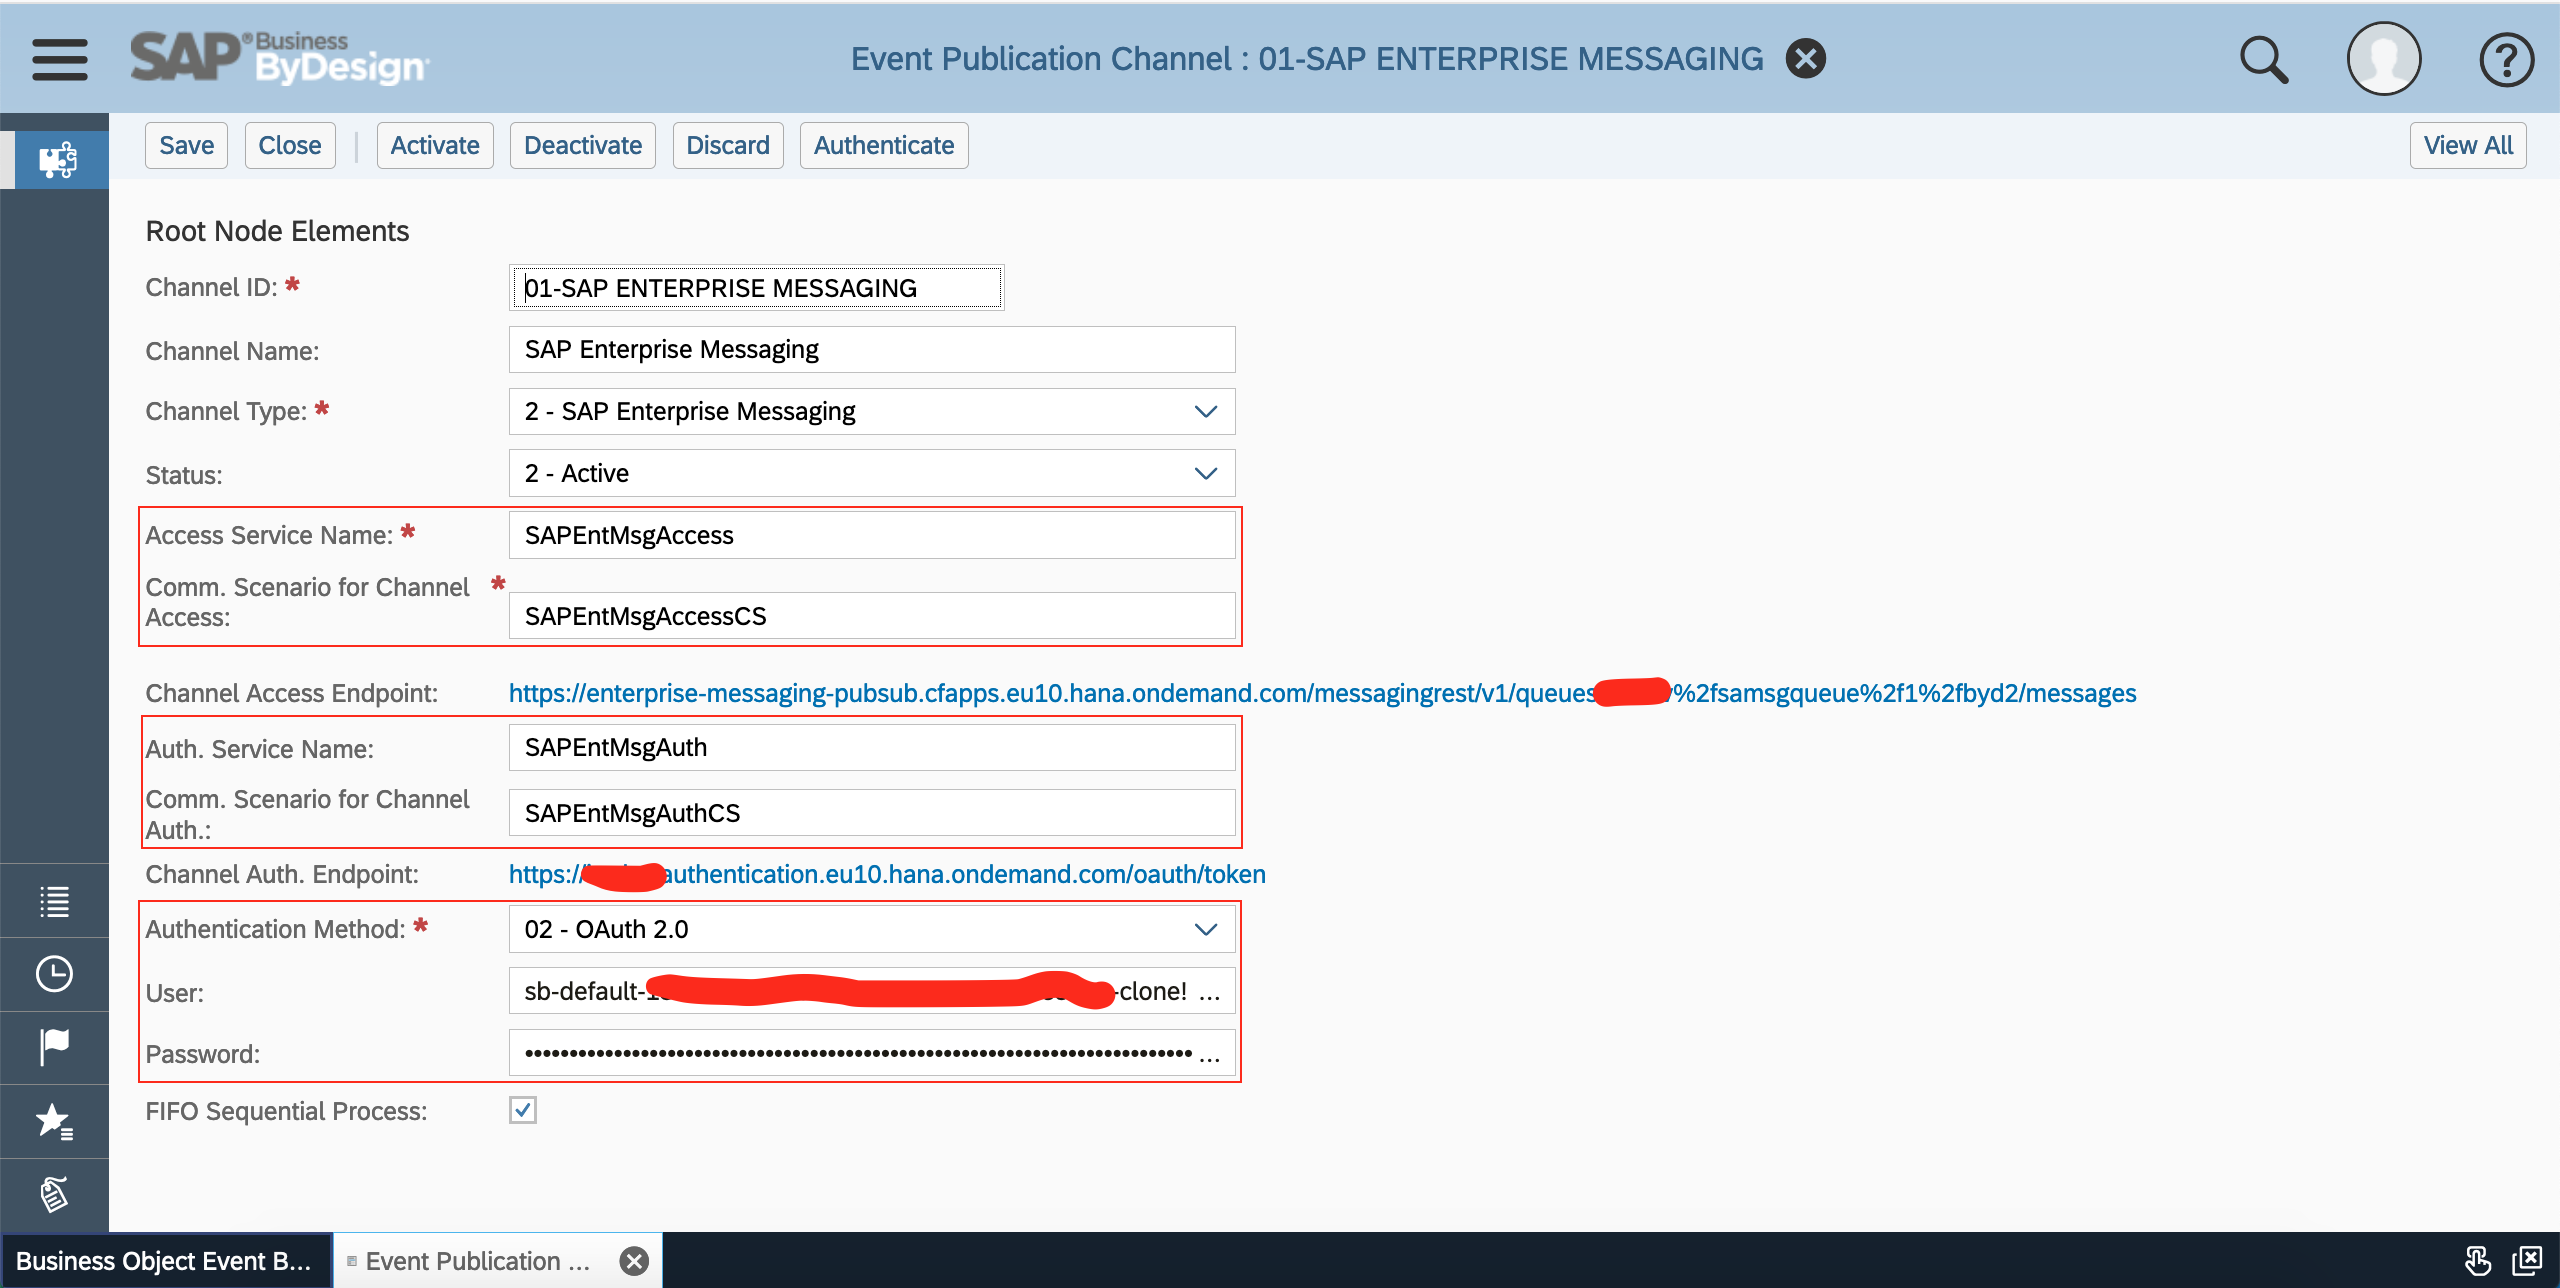Open the user profile avatar

point(2383,59)
